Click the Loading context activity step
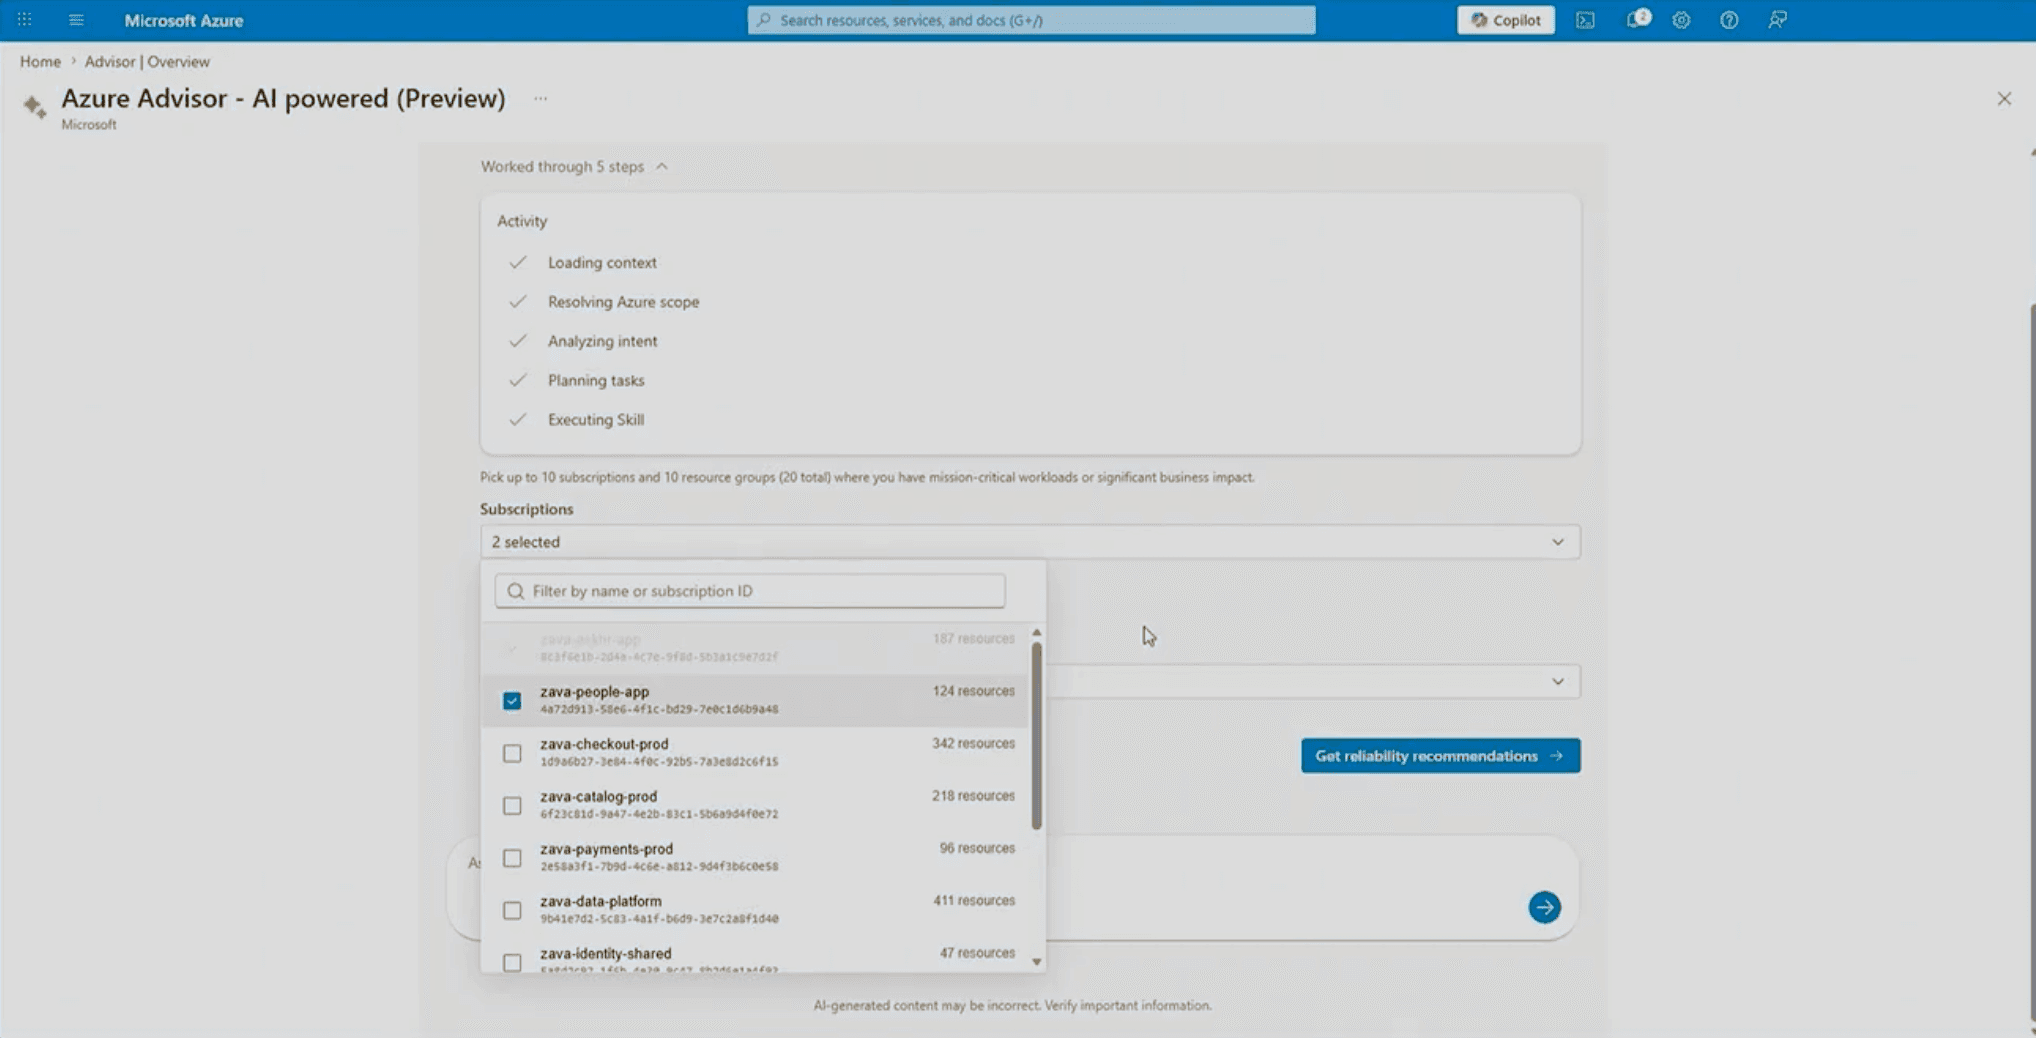The width and height of the screenshot is (2036, 1038). point(602,263)
